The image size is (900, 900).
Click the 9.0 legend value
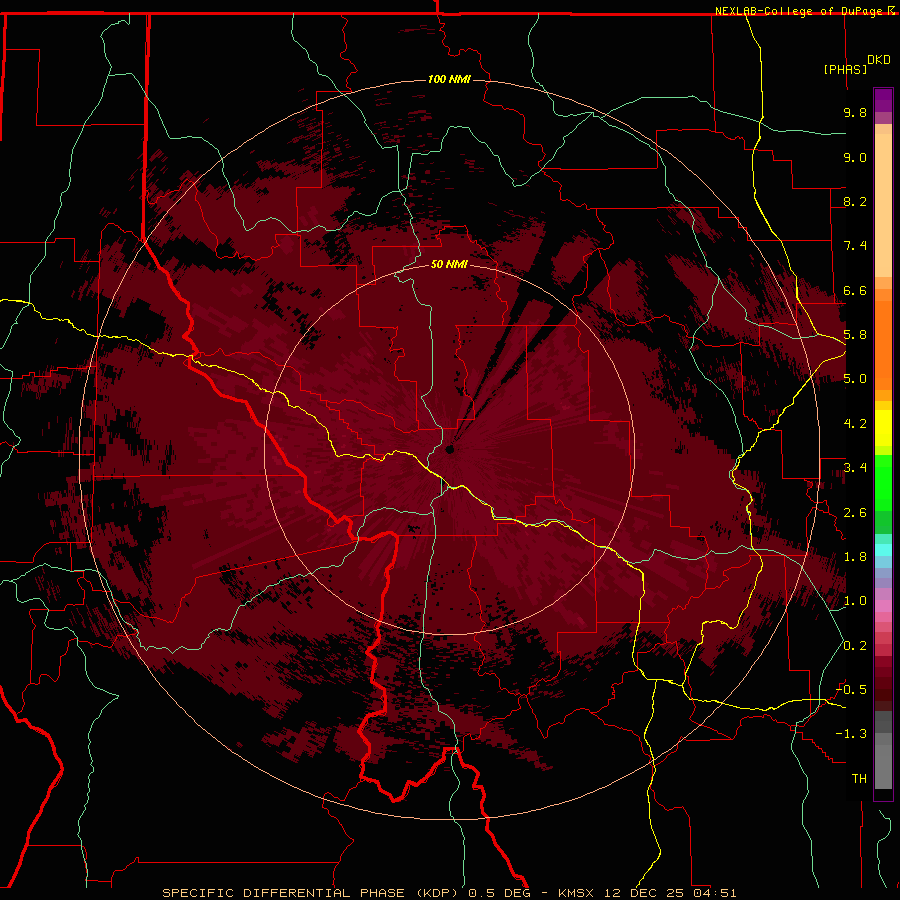tap(855, 157)
